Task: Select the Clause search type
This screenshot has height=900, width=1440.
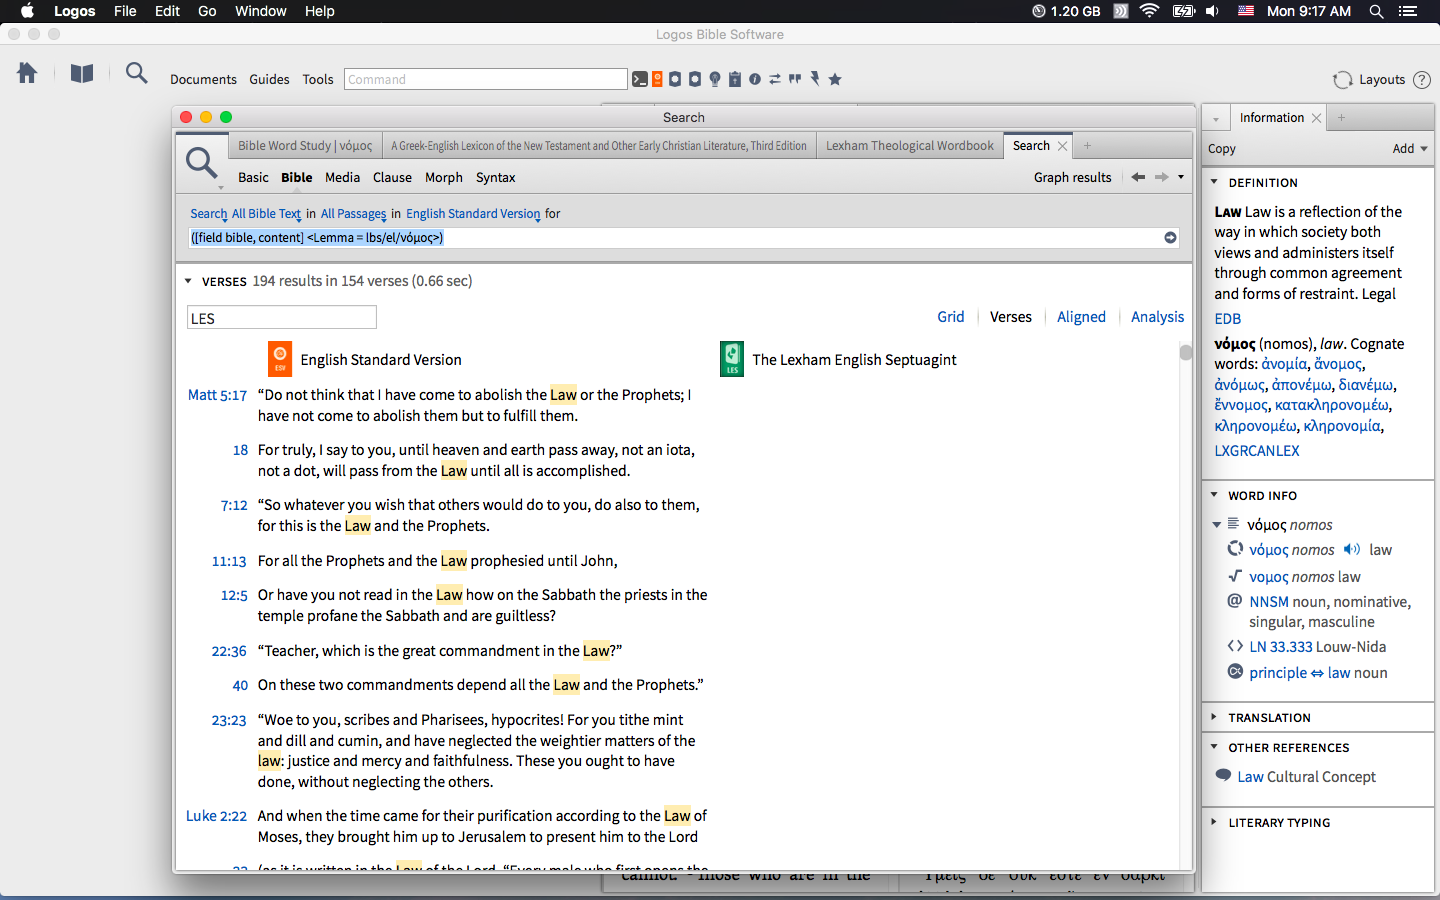Action: click(392, 177)
